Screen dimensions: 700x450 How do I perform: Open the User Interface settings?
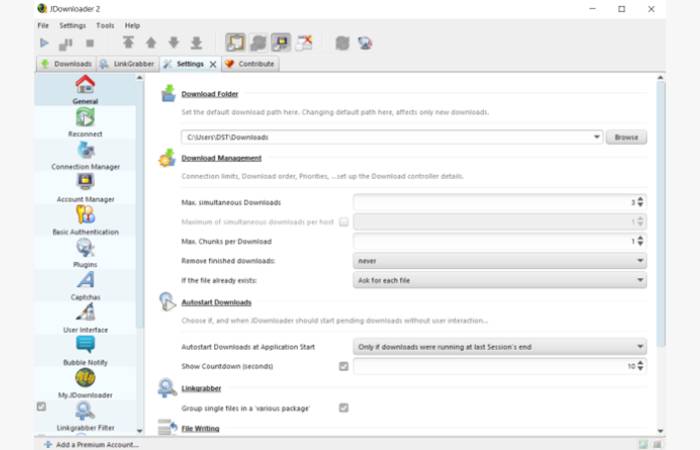point(85,318)
